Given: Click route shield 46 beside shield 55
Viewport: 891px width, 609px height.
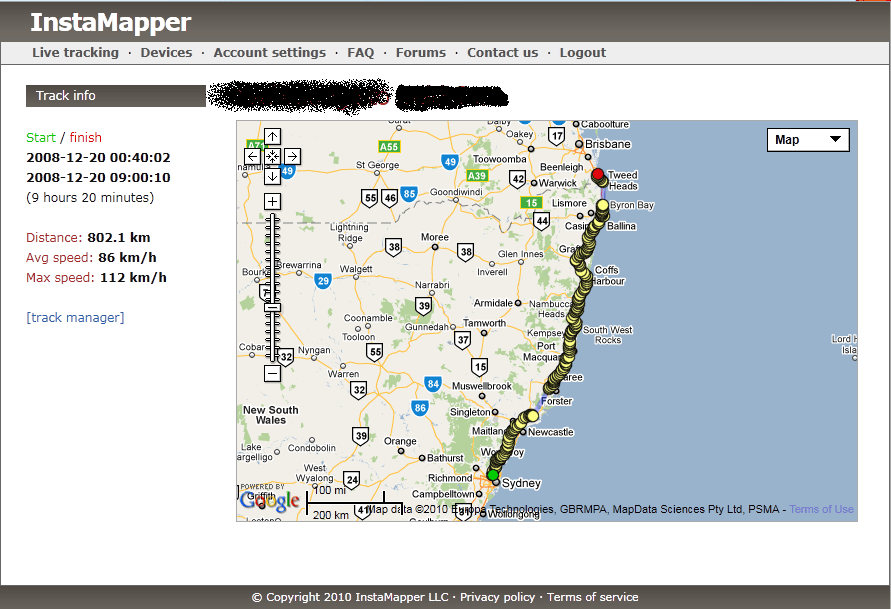Looking at the screenshot, I should tap(389, 198).
